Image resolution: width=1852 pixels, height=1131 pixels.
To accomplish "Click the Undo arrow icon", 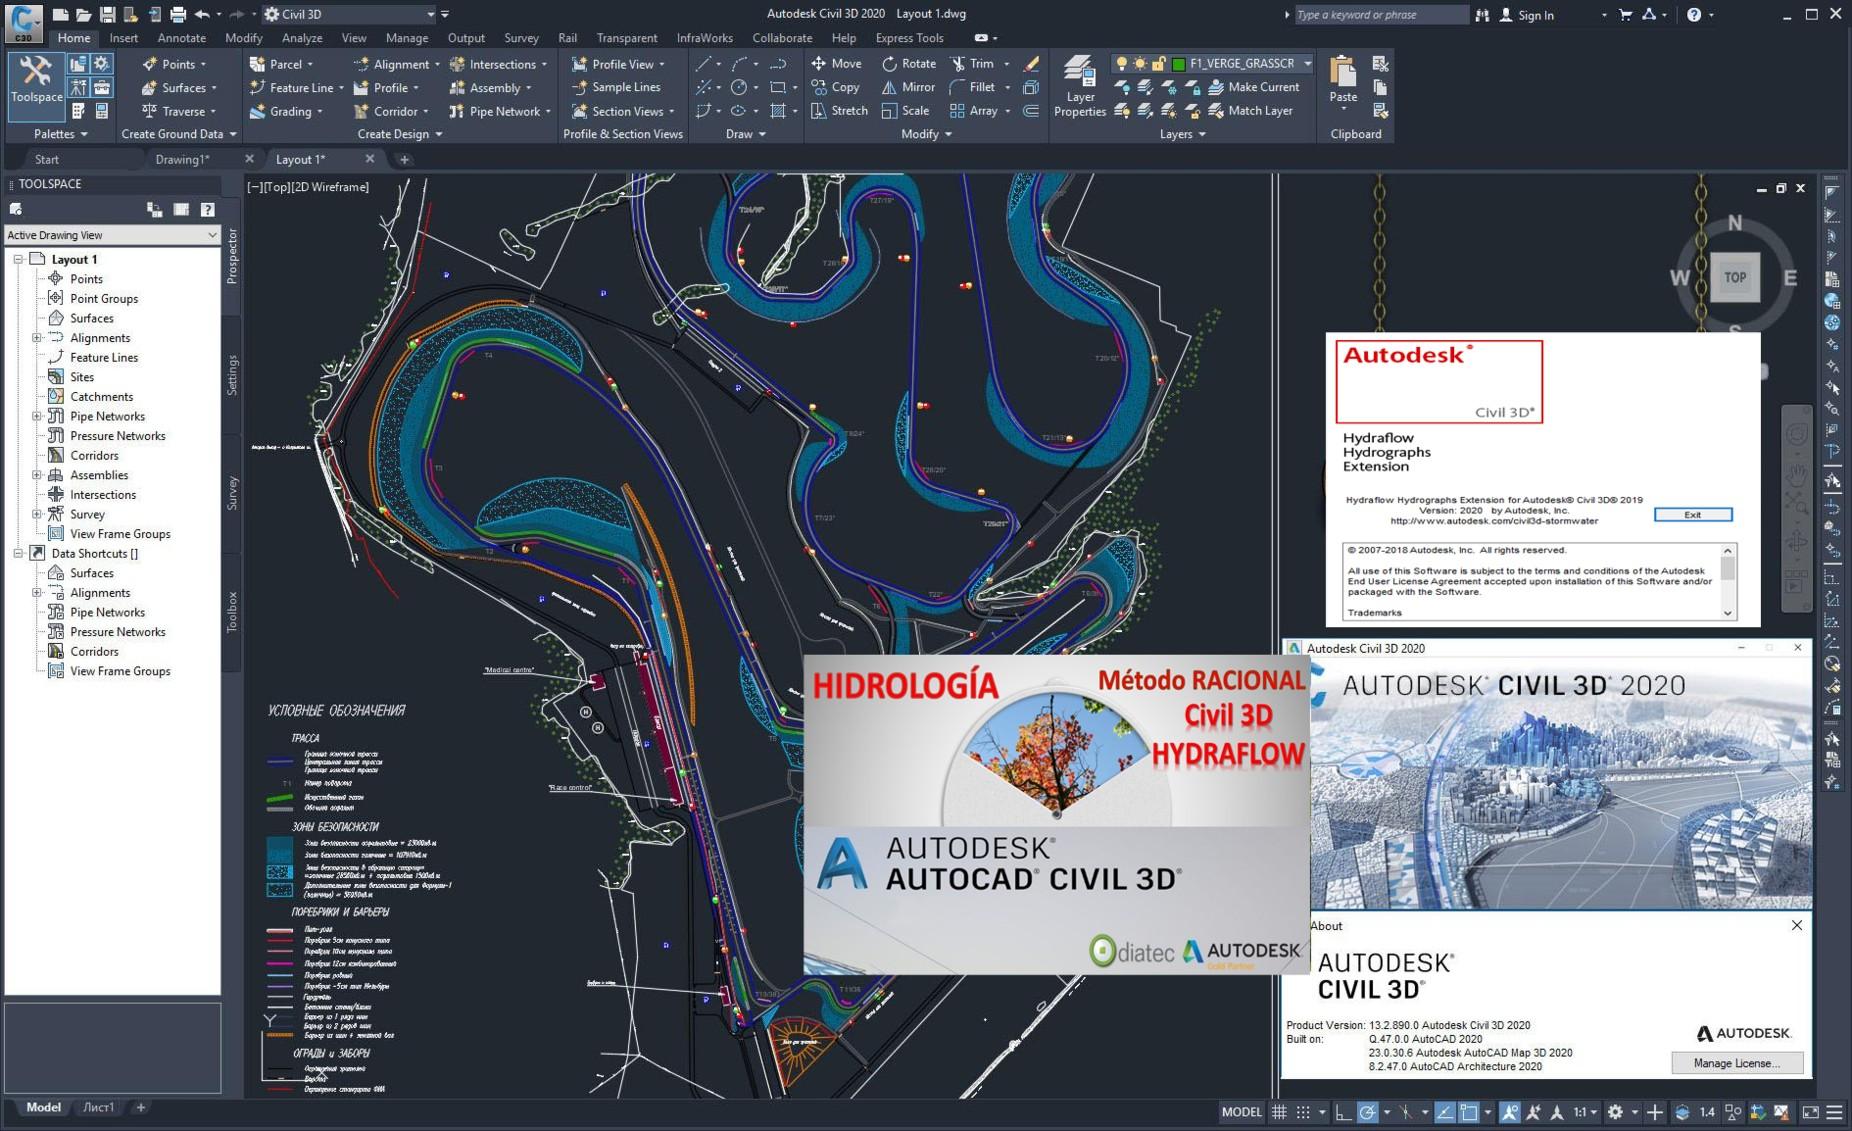I will (x=202, y=15).
